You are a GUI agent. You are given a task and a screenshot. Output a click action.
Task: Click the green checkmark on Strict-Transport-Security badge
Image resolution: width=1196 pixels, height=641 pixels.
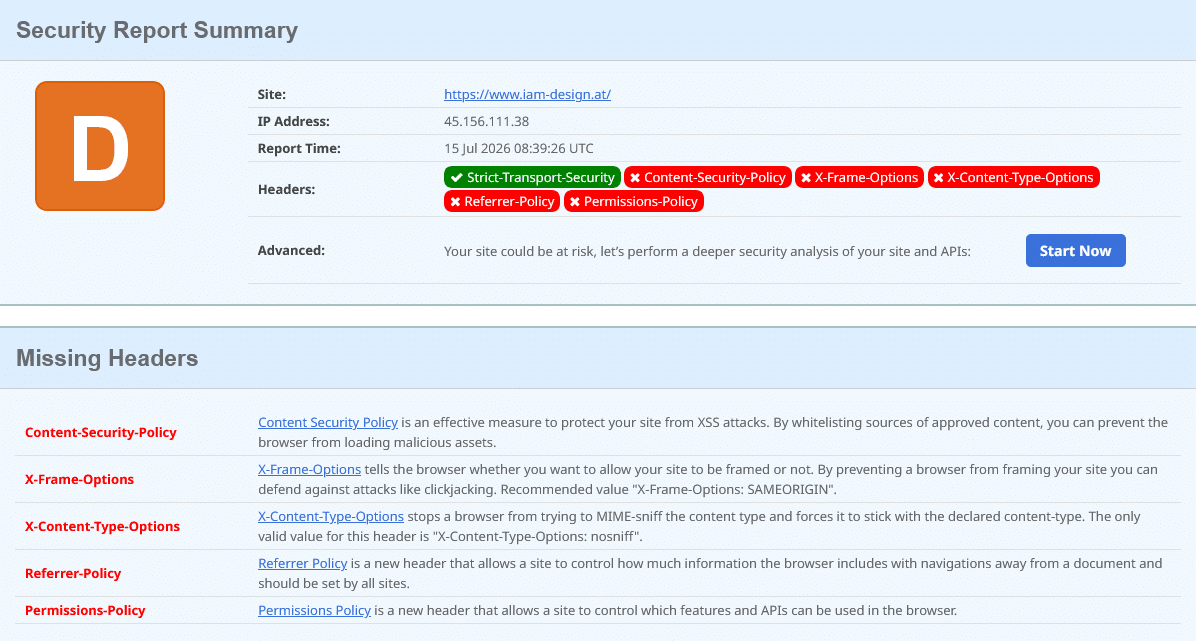(x=456, y=178)
